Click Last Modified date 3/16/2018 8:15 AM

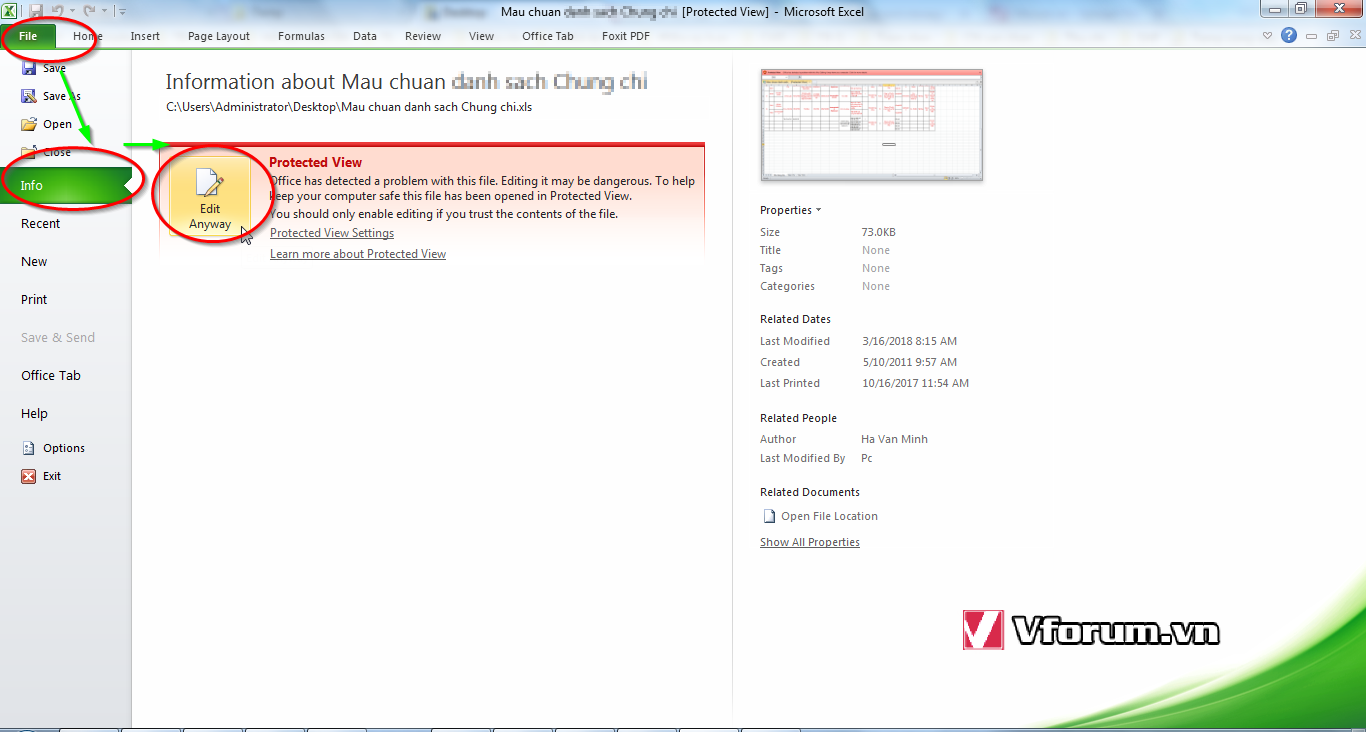[x=909, y=341]
